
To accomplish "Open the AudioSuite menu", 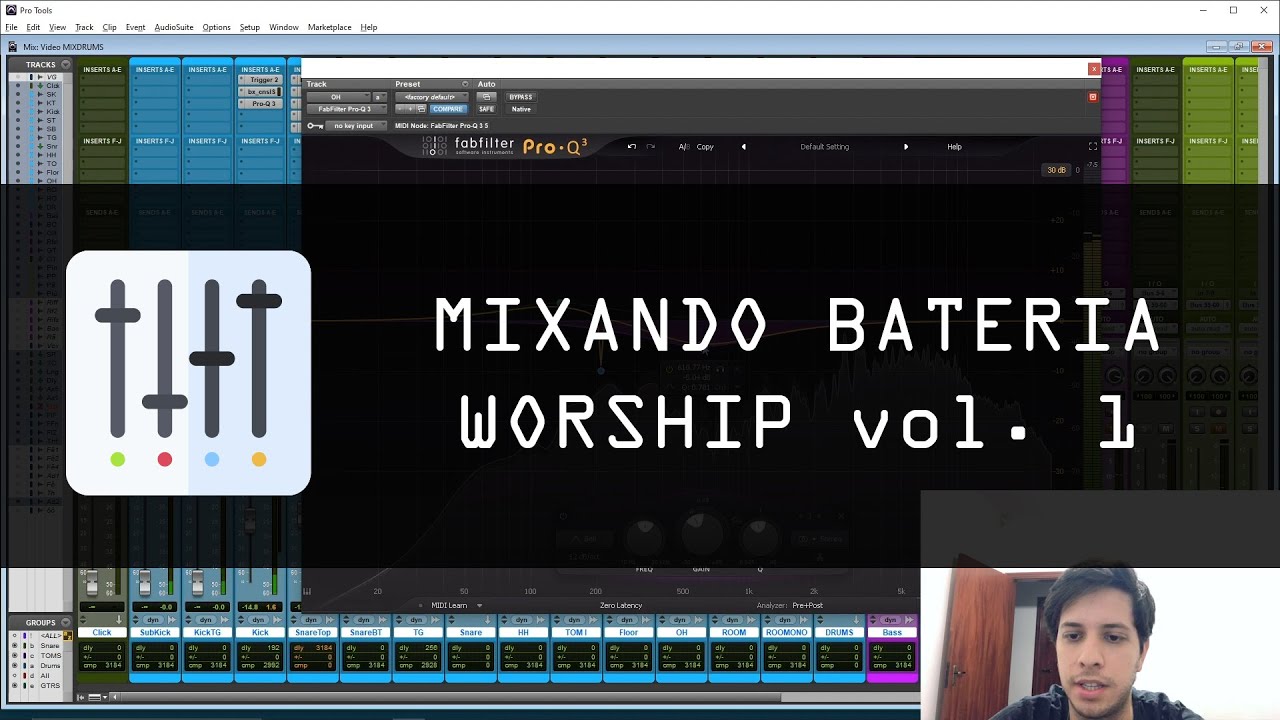I will (x=174, y=27).
